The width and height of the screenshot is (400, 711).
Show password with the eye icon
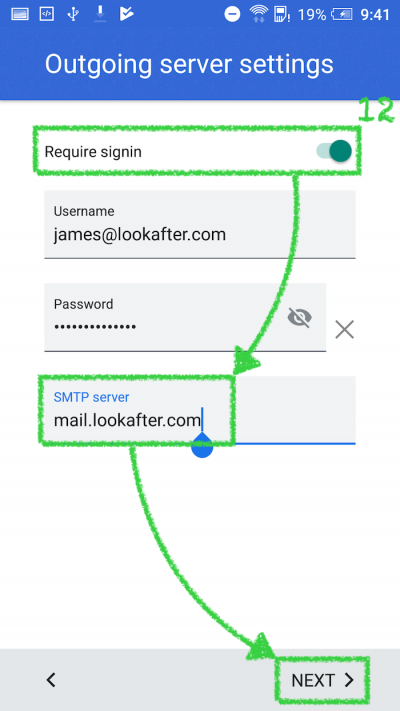[x=300, y=318]
